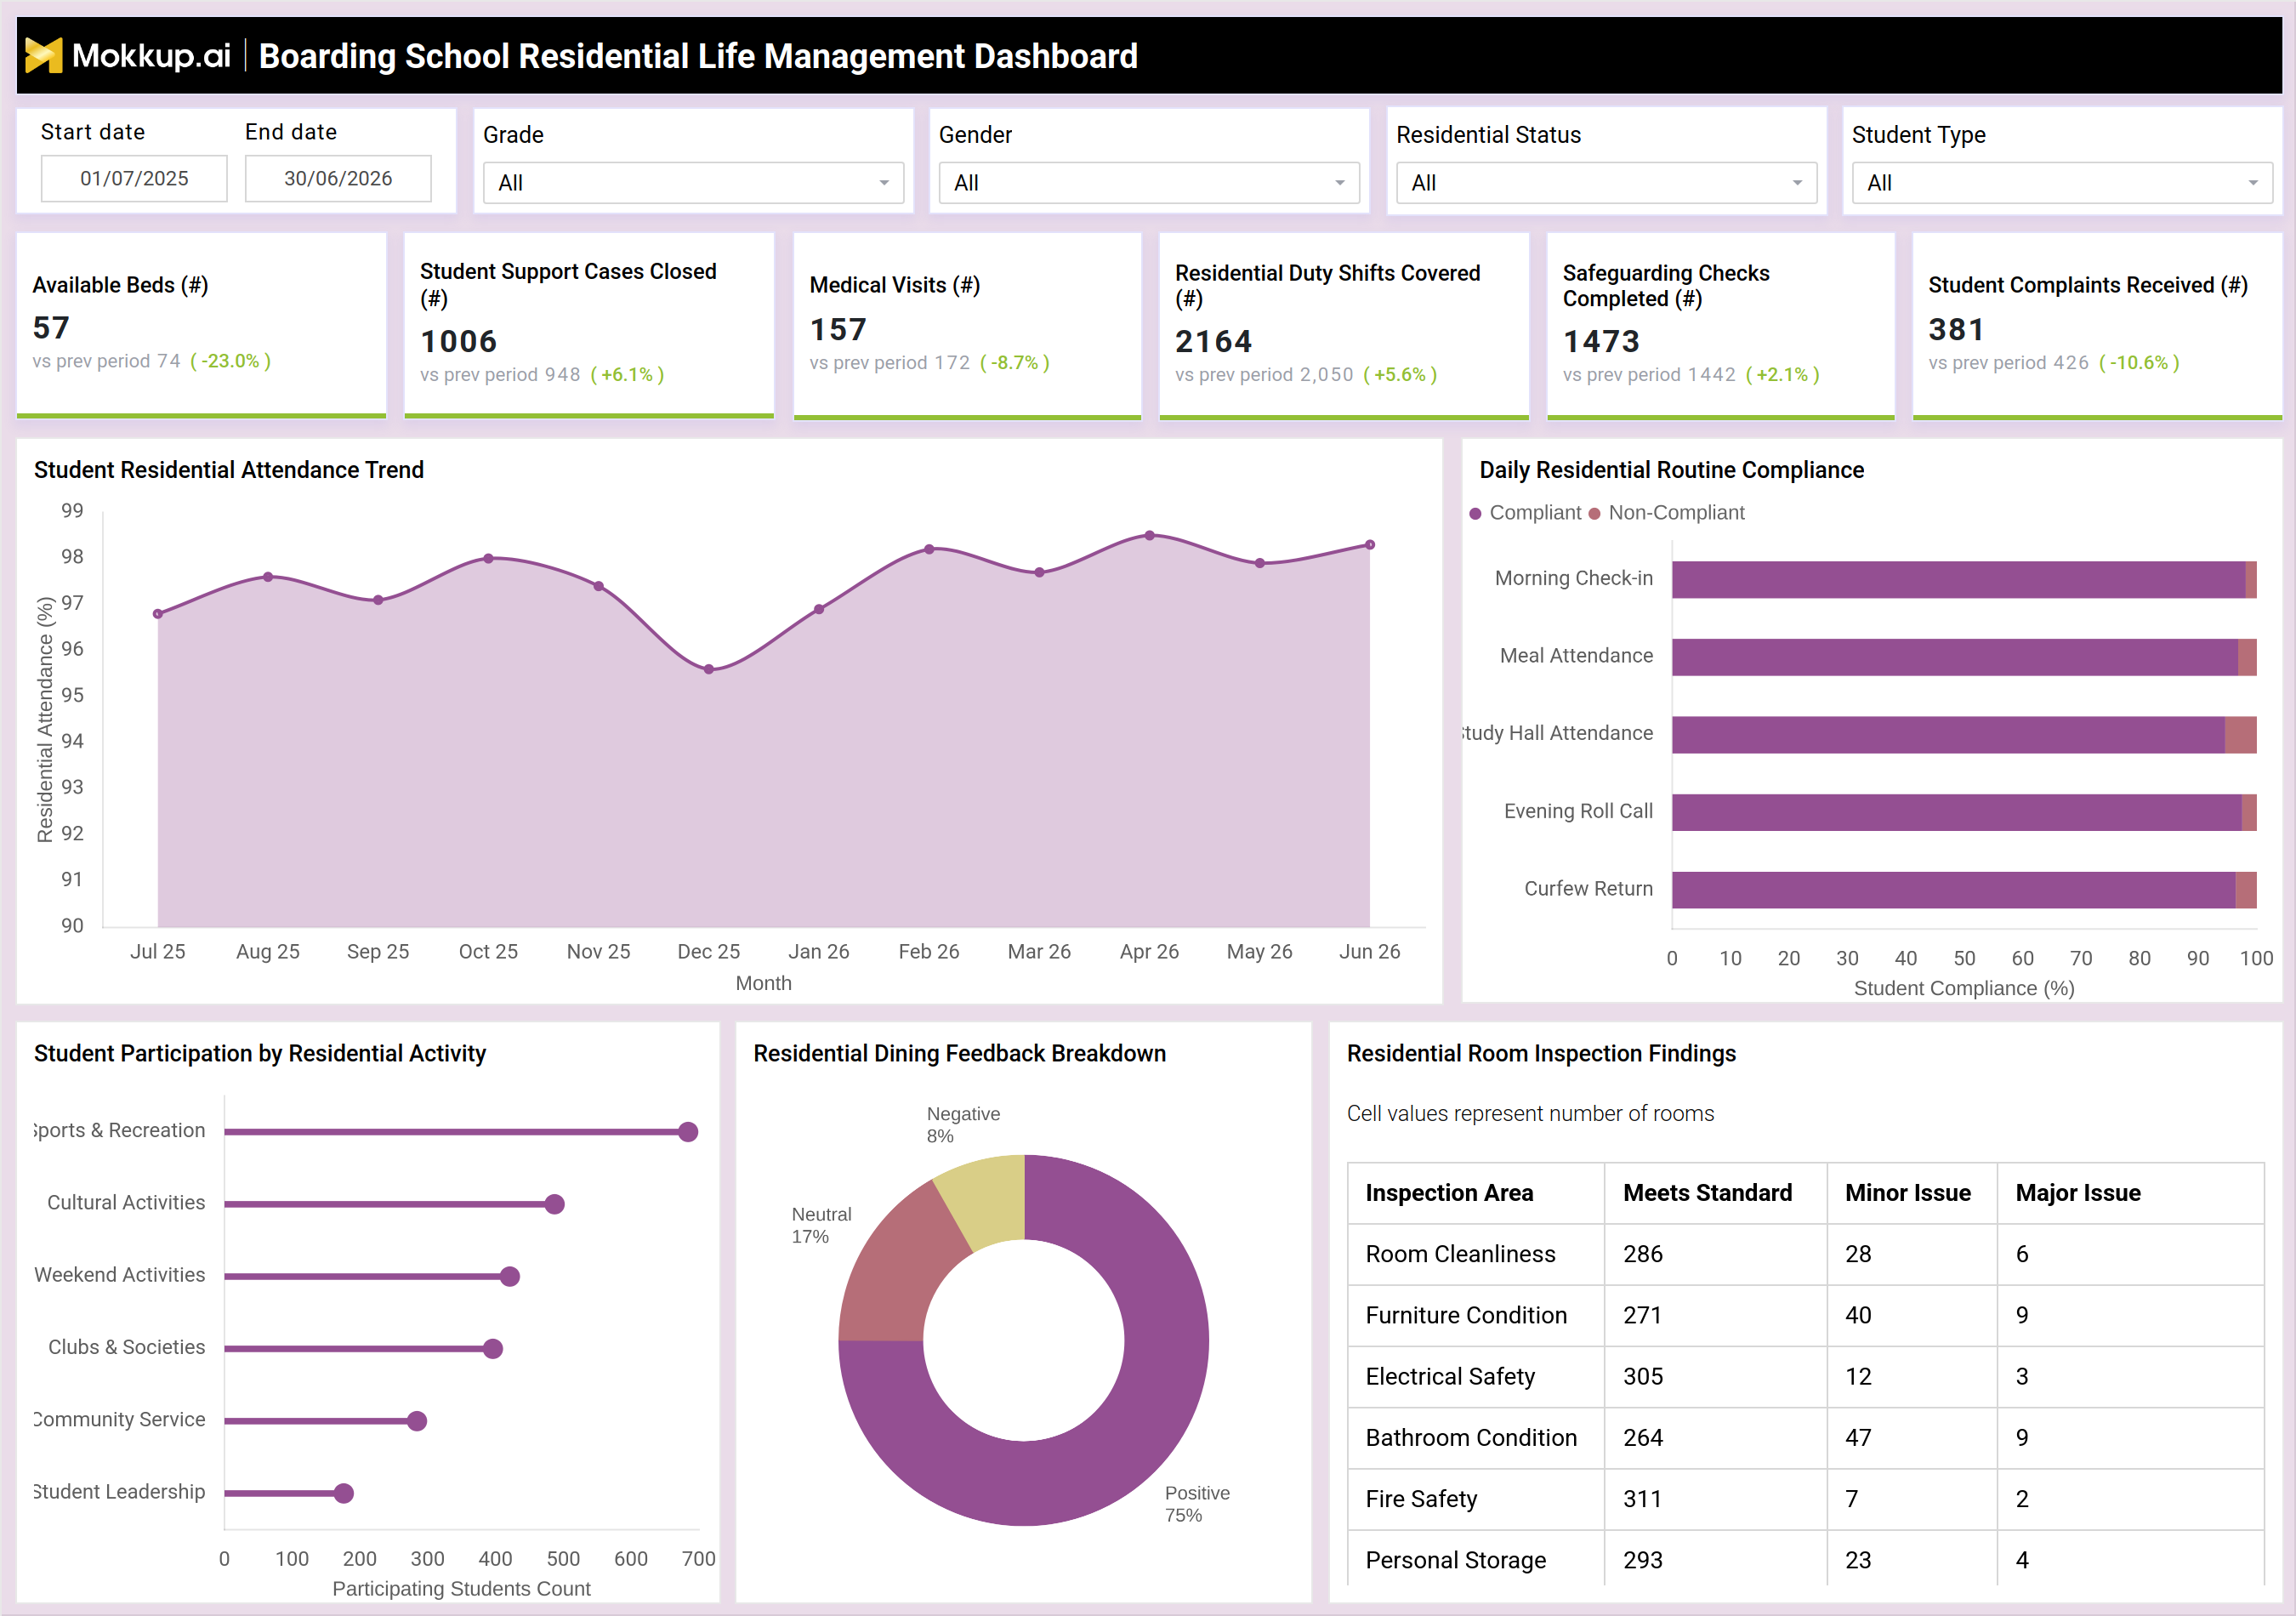
Task: Click the Start date field 01/07/2025
Action: pos(134,178)
